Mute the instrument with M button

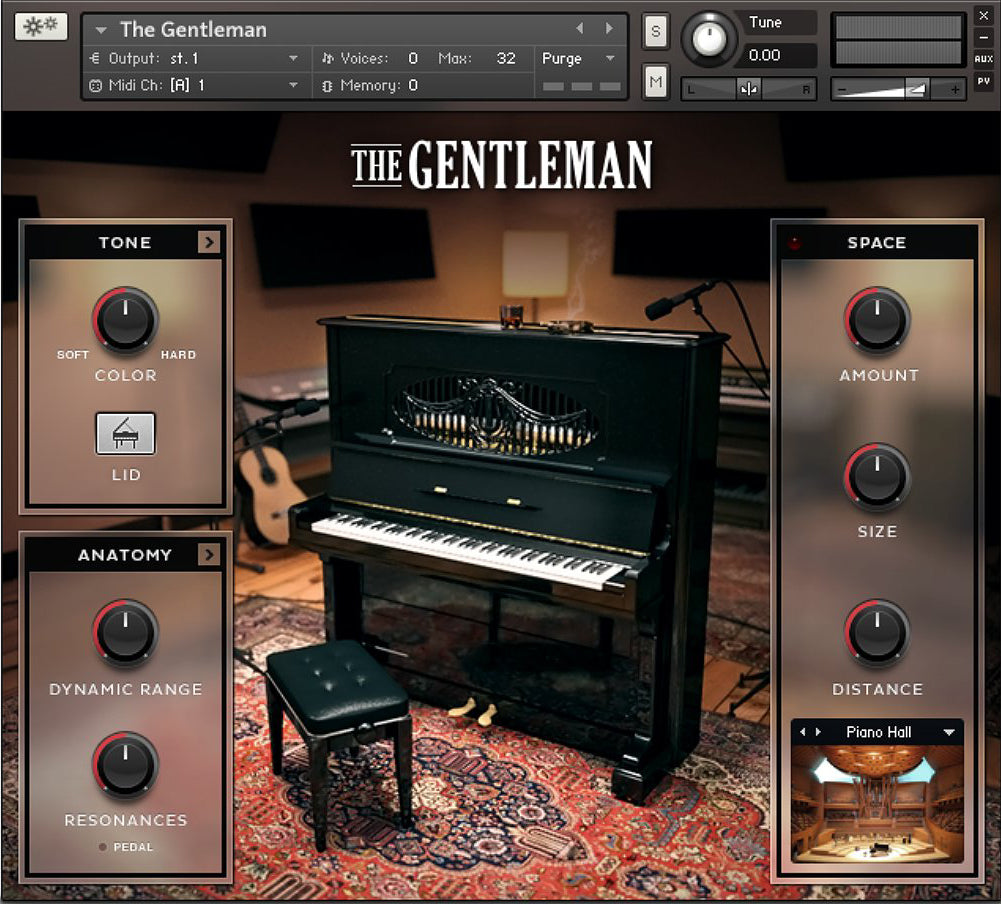[x=655, y=82]
